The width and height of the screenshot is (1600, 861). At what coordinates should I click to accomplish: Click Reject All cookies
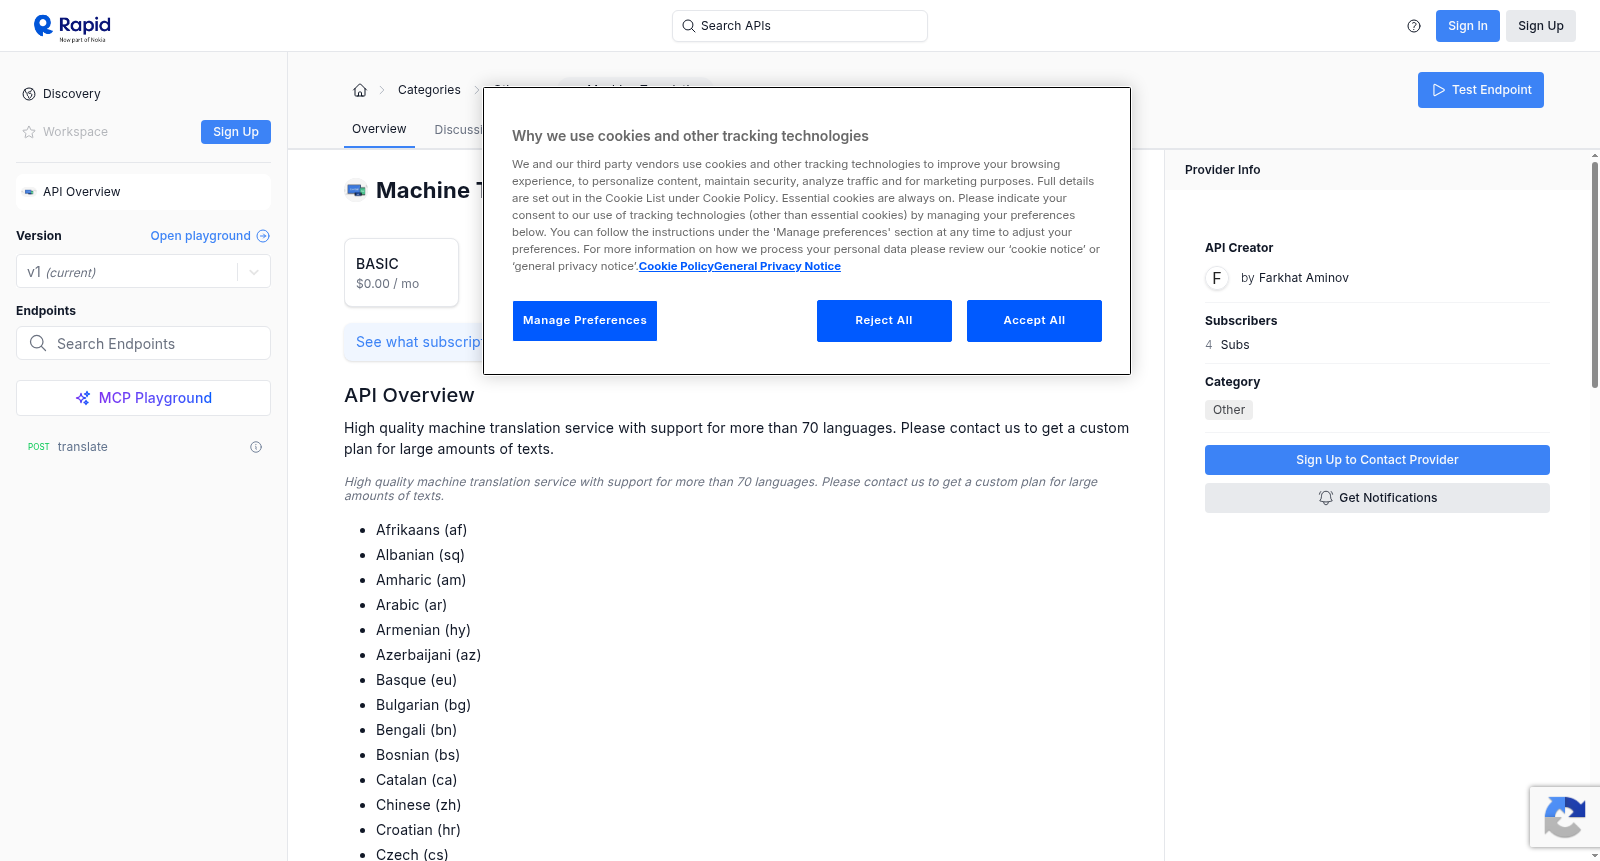click(884, 321)
